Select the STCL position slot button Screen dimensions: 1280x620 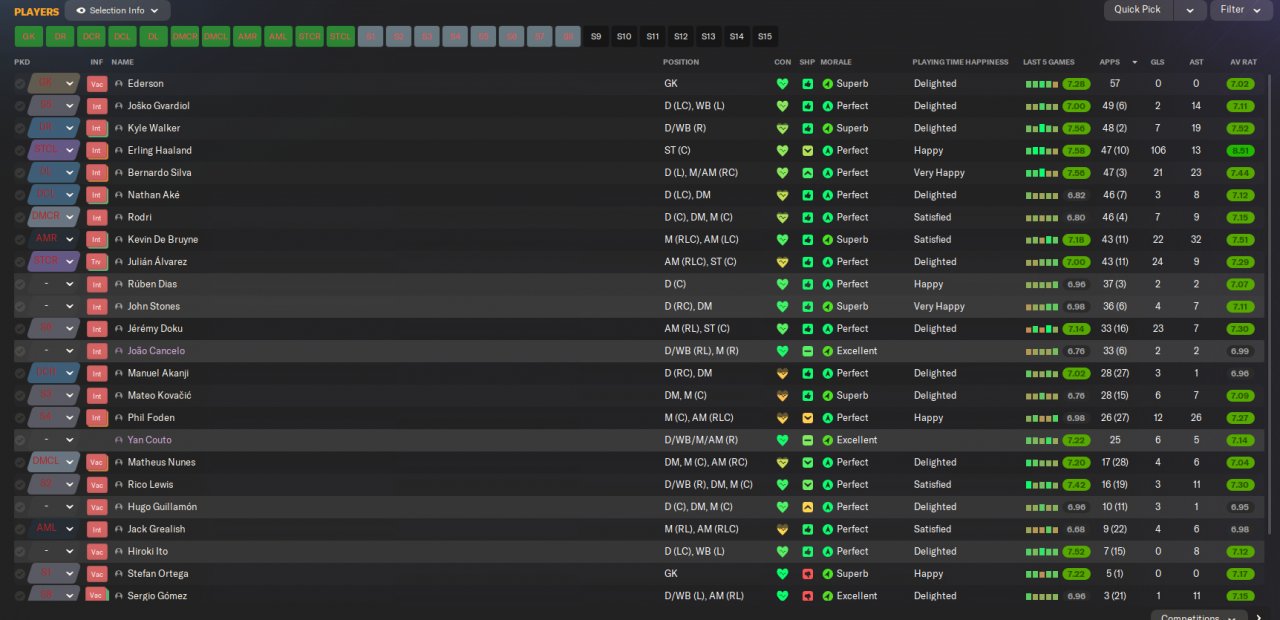pyautogui.click(x=341, y=37)
